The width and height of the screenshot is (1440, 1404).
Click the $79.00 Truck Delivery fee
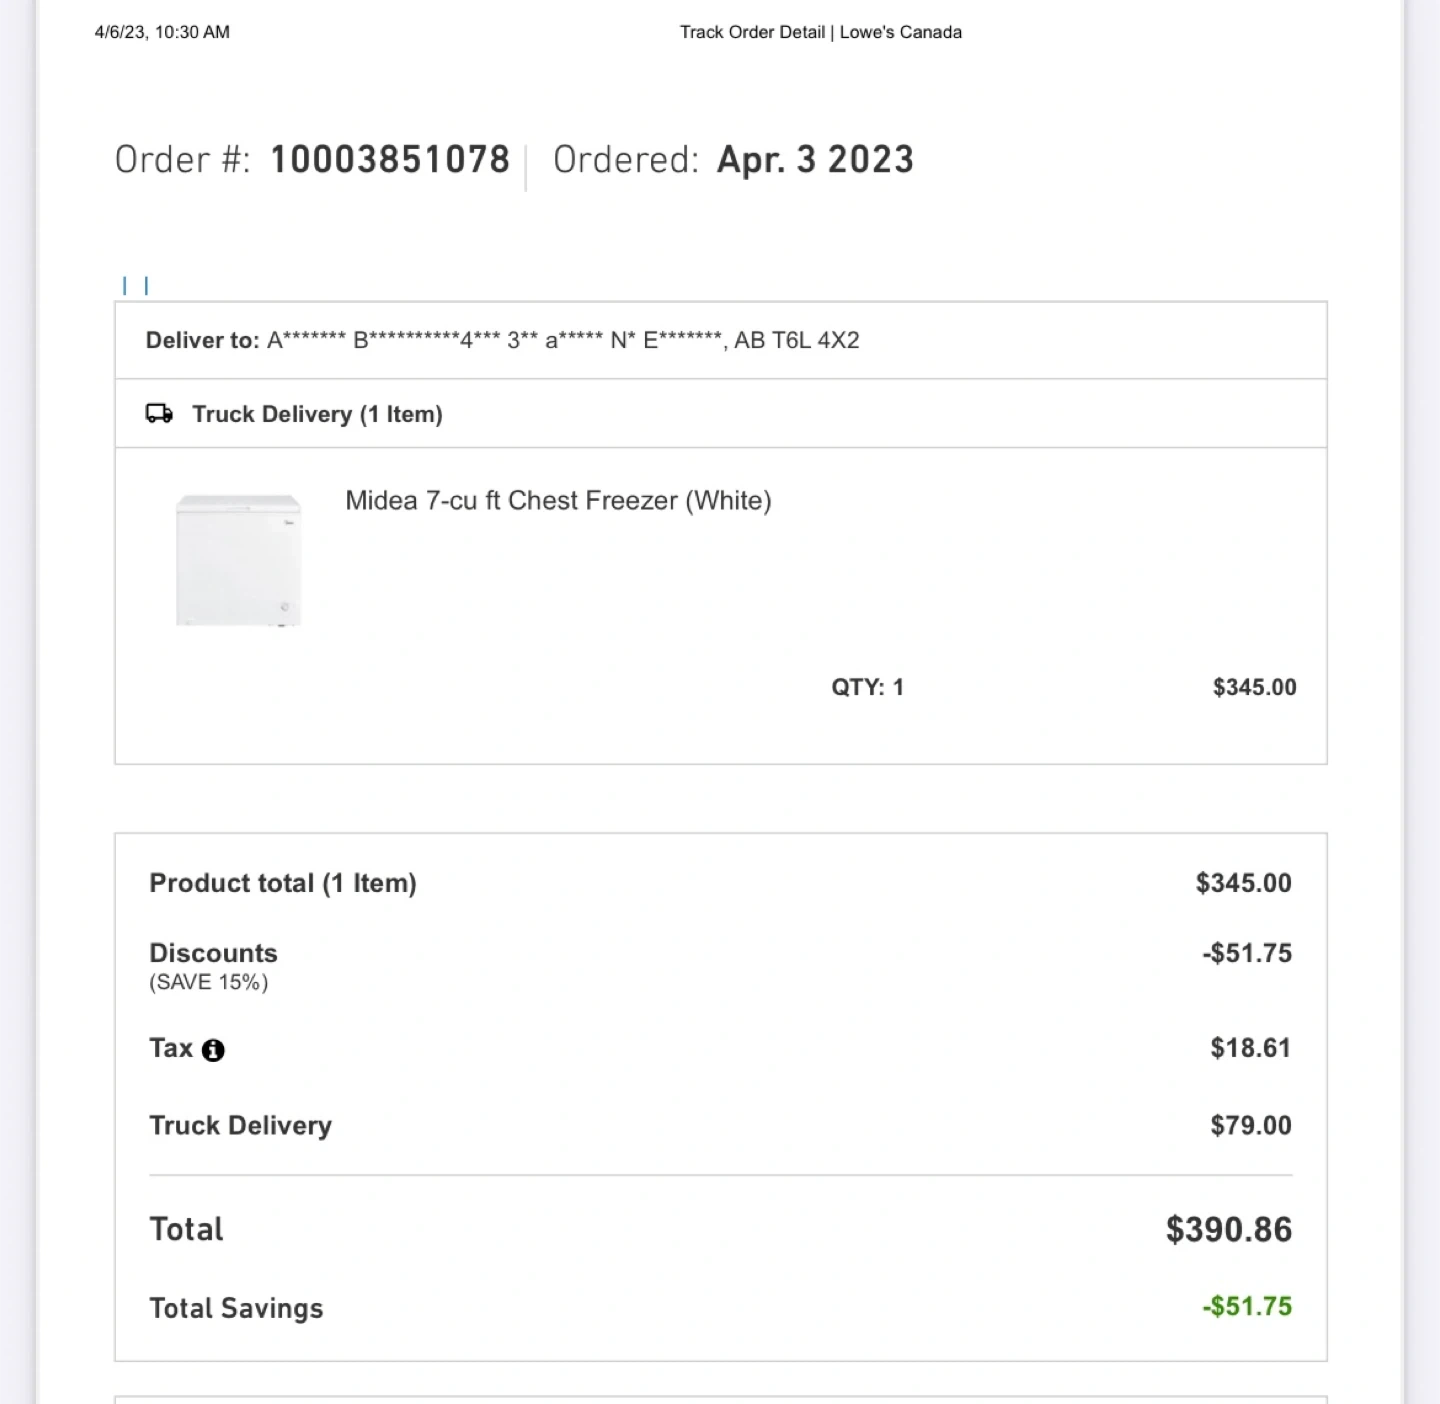[1250, 1125]
